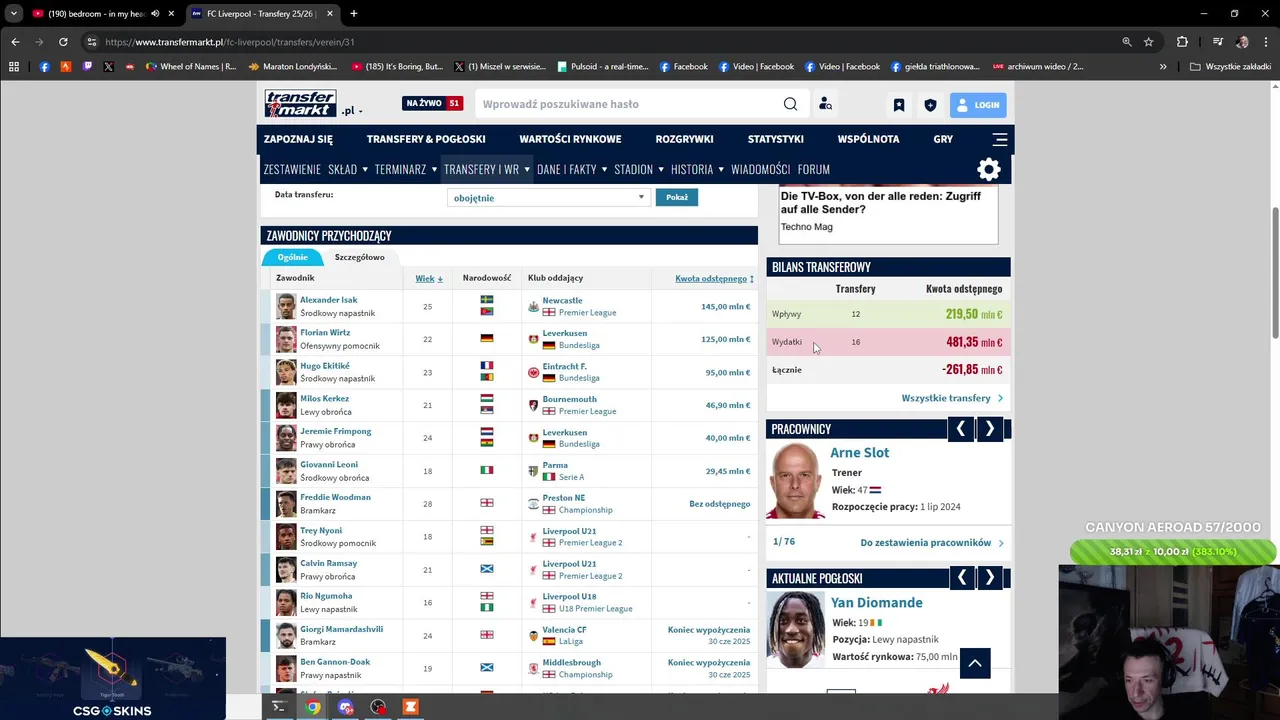
Task: Click the Parma club crest
Action: (534, 471)
